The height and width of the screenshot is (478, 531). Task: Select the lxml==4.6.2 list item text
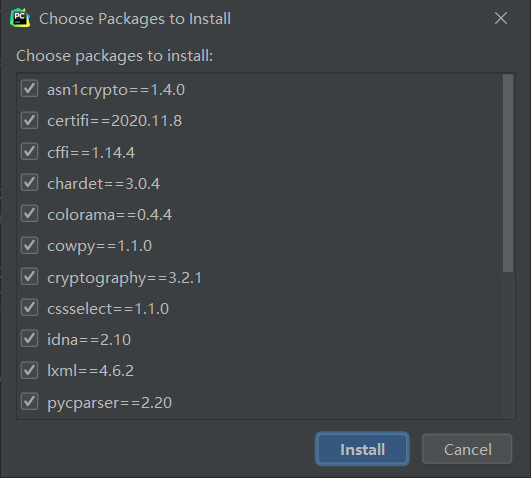click(90, 371)
